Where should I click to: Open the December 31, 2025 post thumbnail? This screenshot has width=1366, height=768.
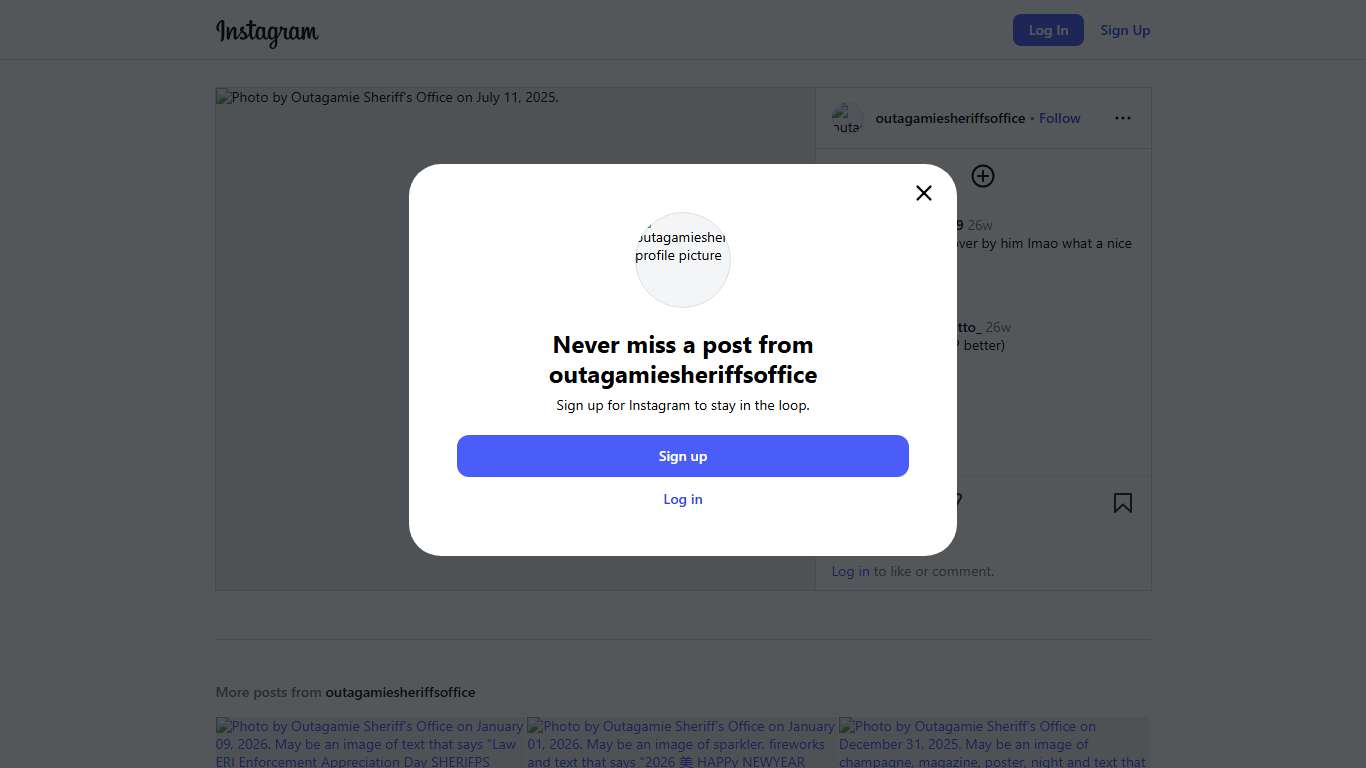pyautogui.click(x=993, y=743)
